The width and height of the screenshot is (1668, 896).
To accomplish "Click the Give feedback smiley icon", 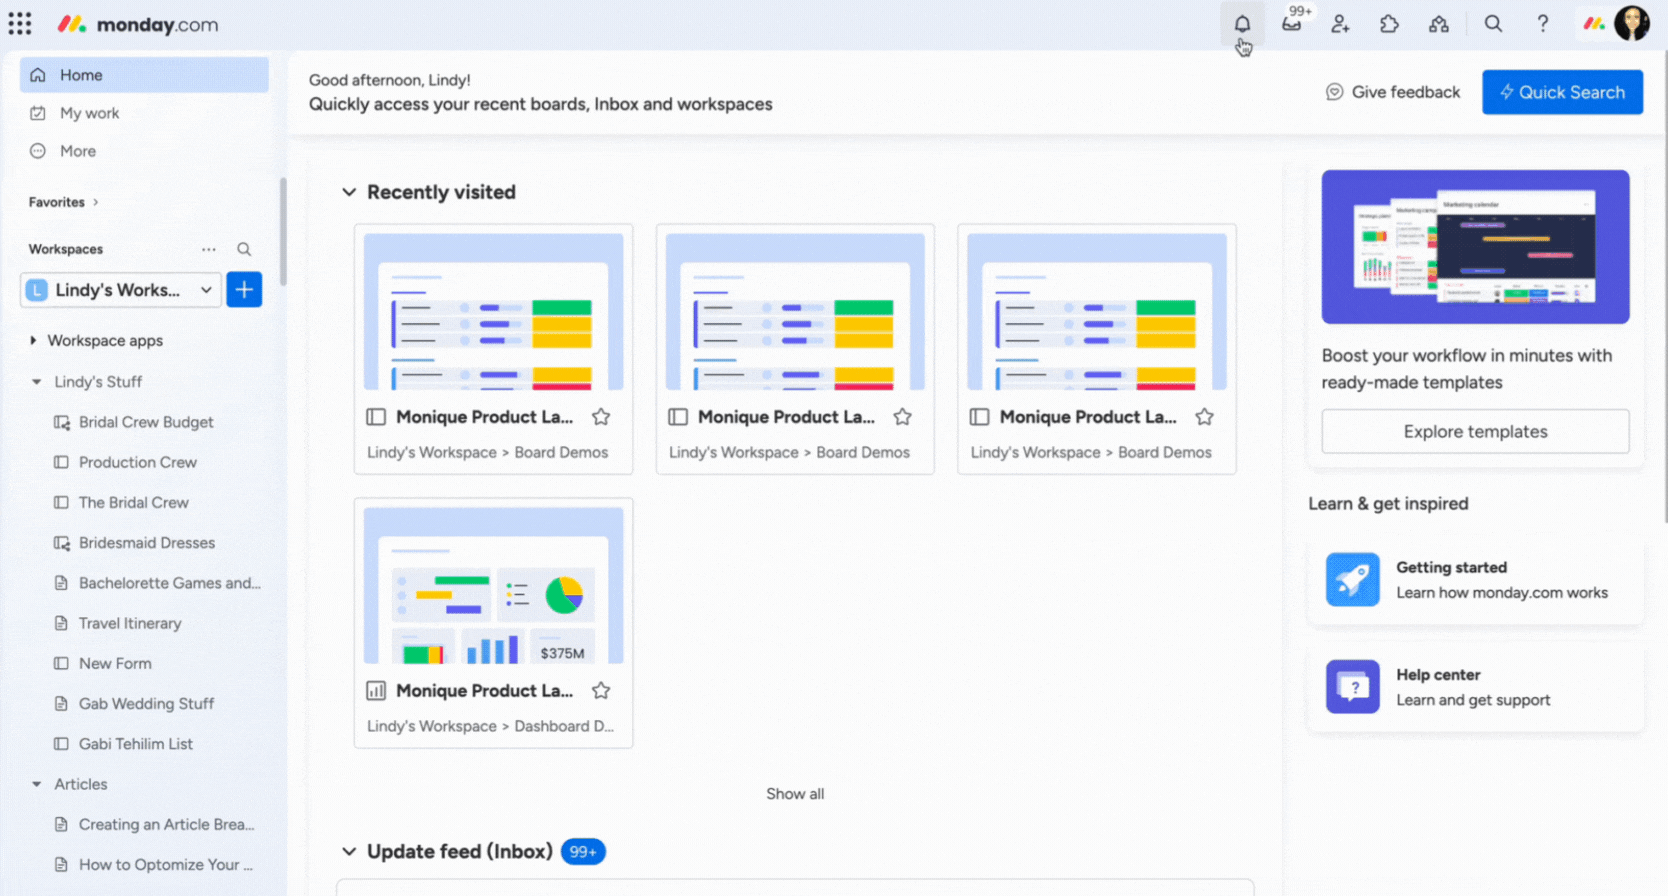I will [x=1334, y=92].
